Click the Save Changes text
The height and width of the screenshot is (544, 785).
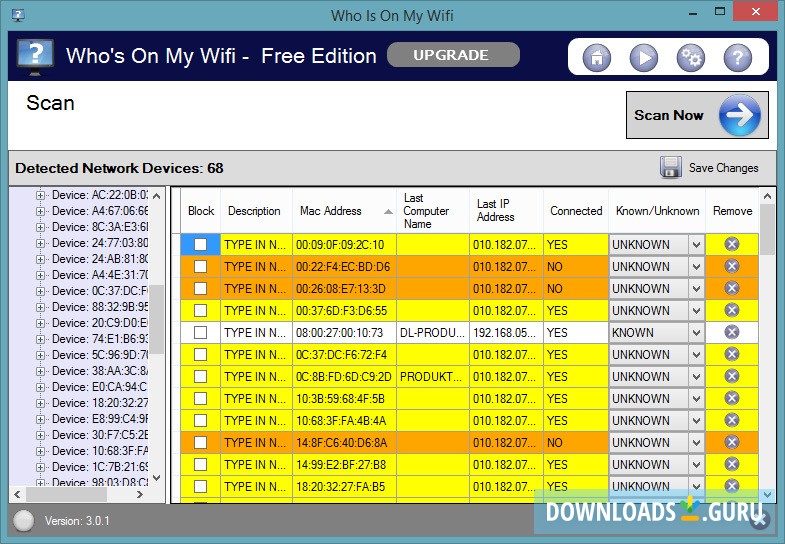click(723, 168)
